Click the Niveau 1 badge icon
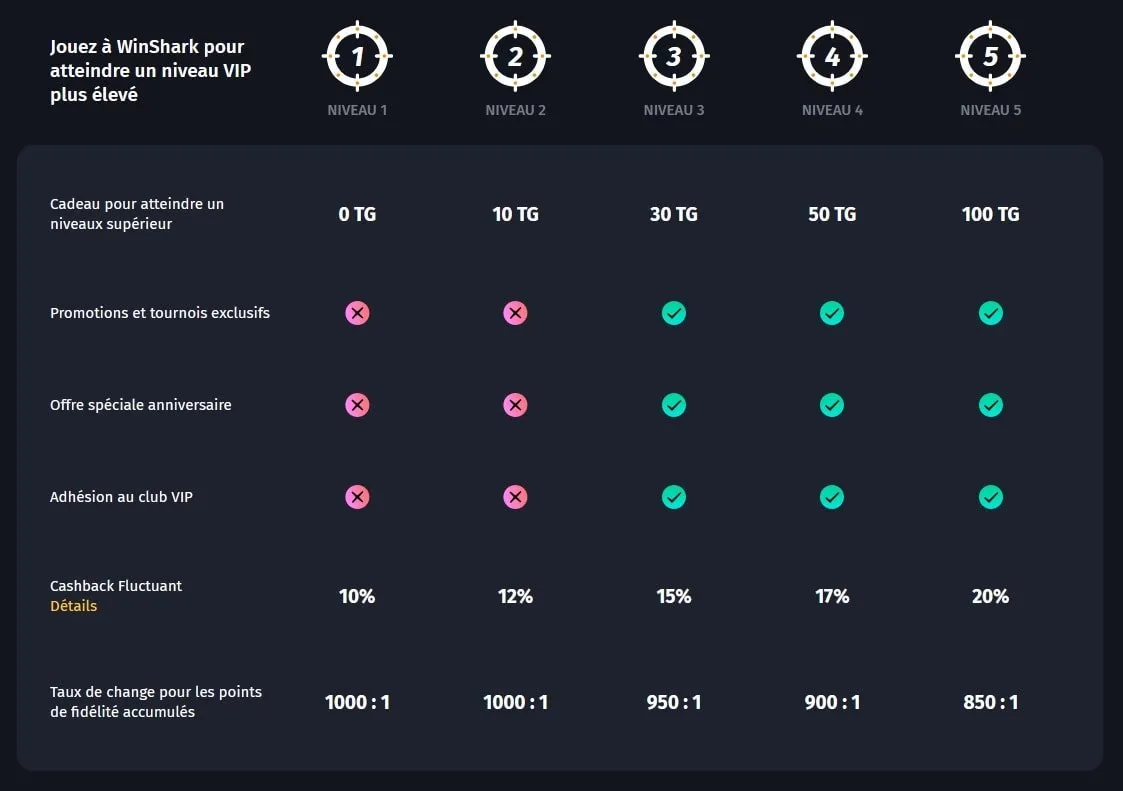This screenshot has height=791, width=1123. pyautogui.click(x=357, y=57)
